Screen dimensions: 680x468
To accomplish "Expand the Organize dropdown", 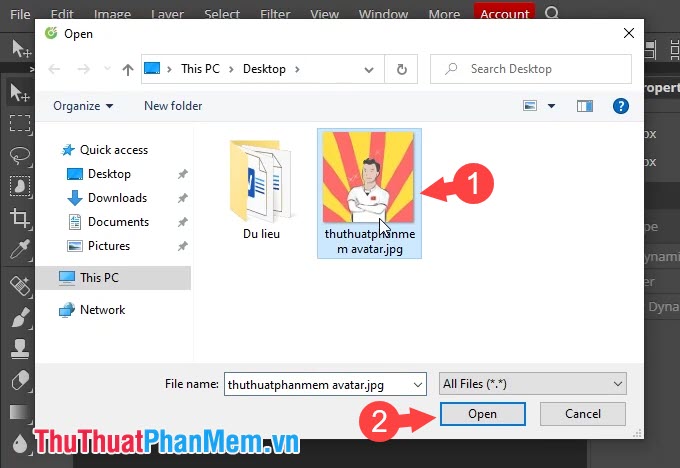I will click(x=83, y=105).
